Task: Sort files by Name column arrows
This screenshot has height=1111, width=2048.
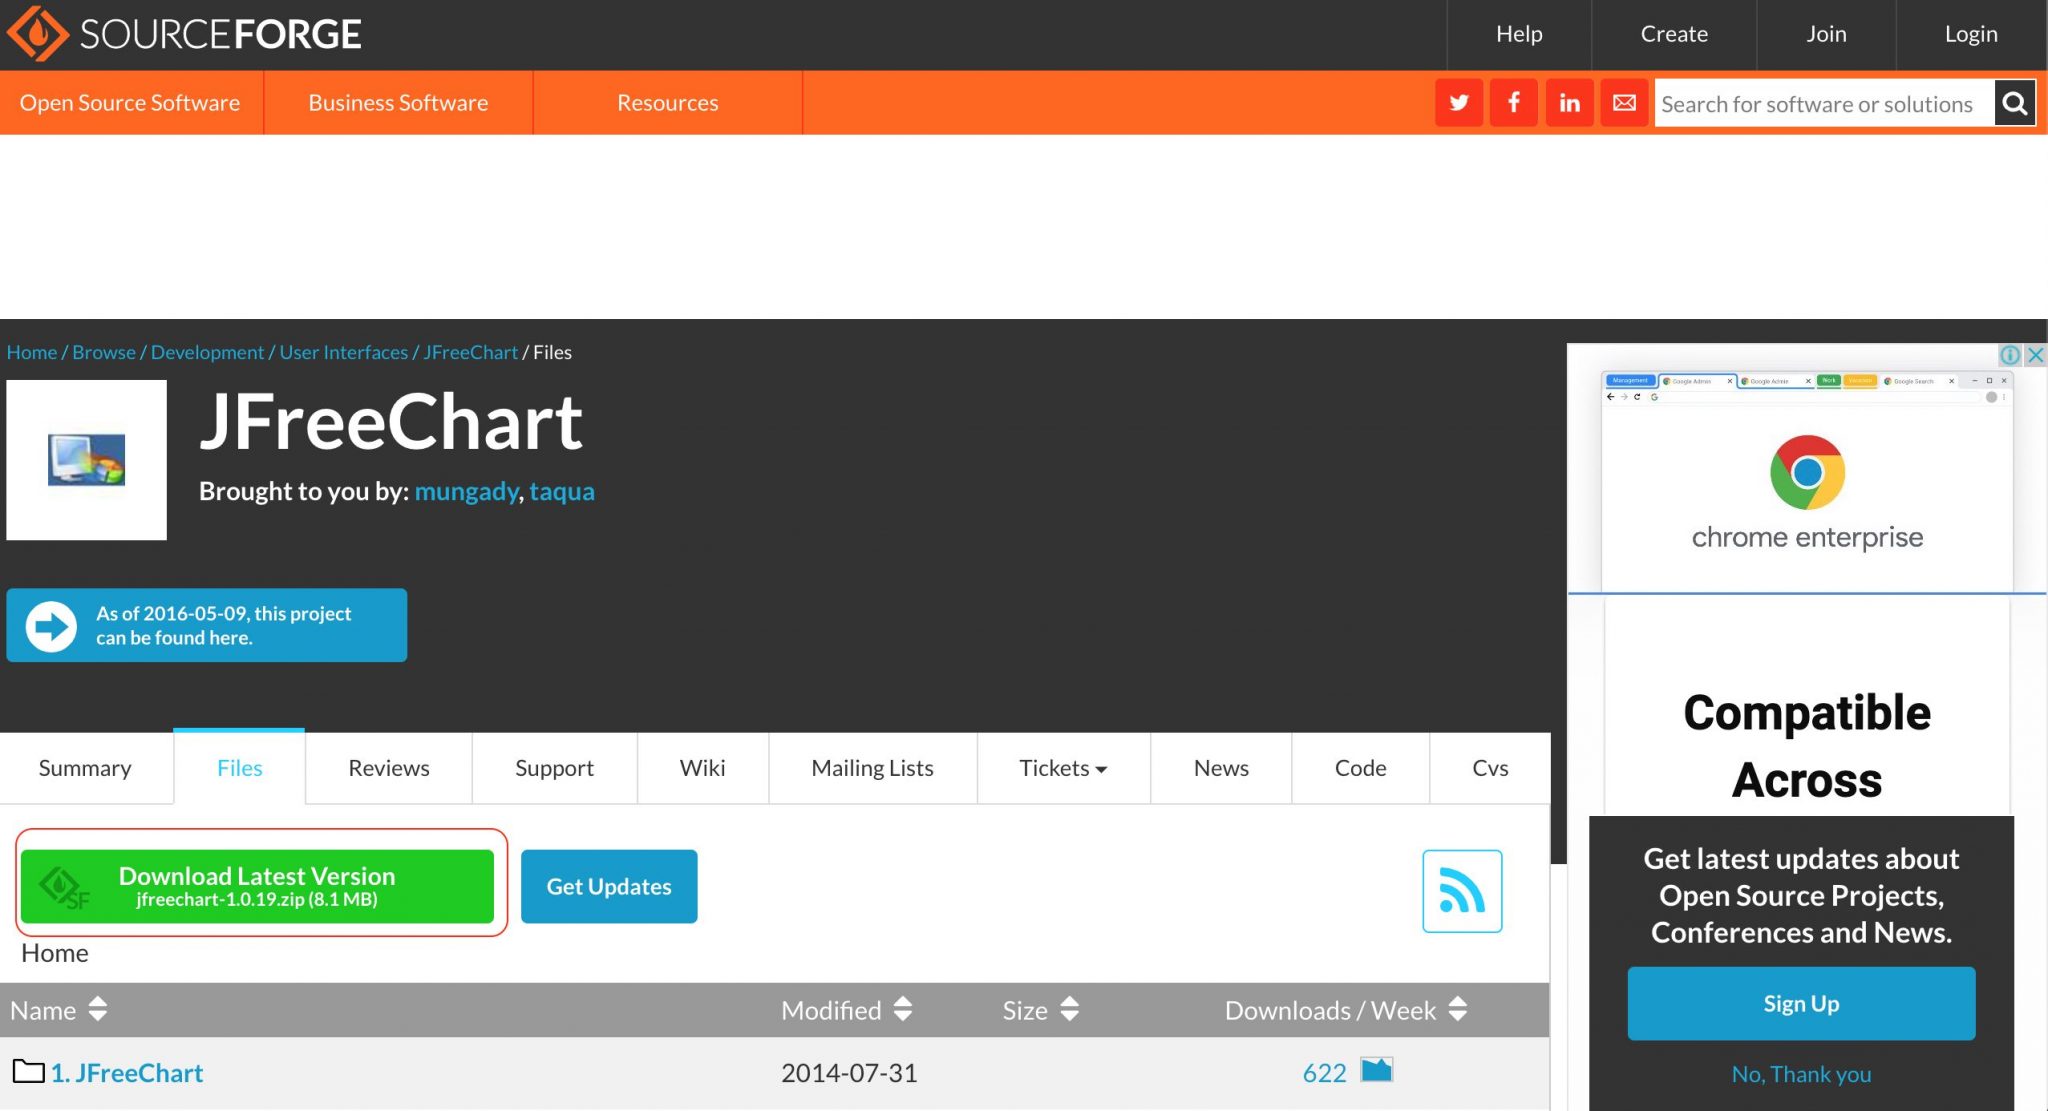Action: (97, 1009)
